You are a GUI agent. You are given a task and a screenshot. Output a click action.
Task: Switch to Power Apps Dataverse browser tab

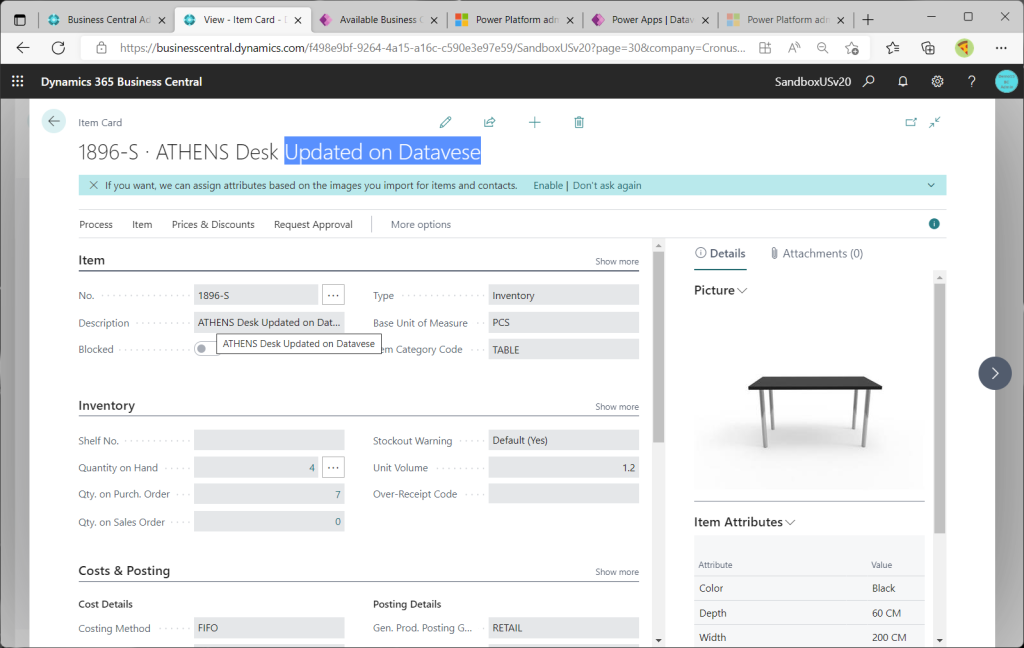pos(652,20)
